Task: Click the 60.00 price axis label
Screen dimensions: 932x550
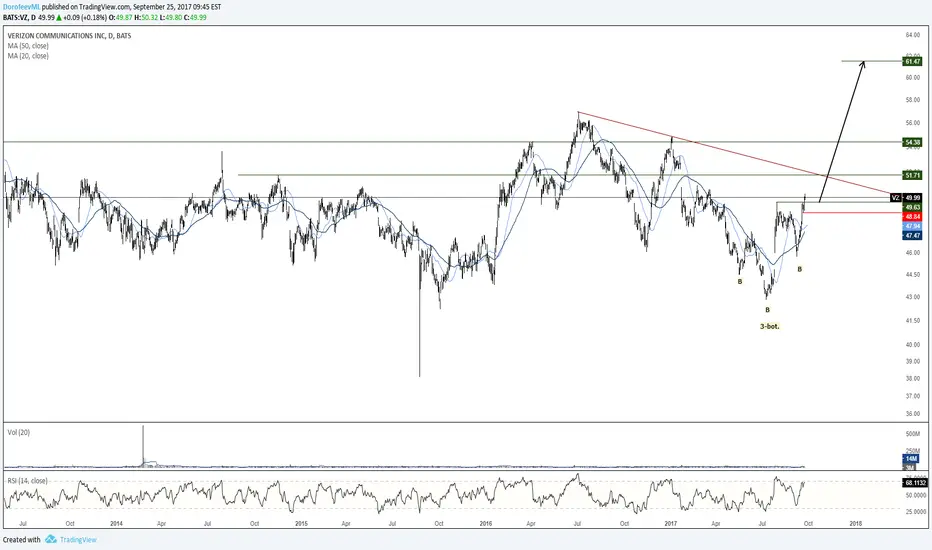Action: coord(912,78)
